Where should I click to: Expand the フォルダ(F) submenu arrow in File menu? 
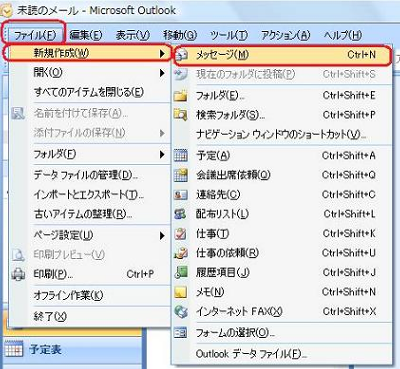tap(162, 154)
